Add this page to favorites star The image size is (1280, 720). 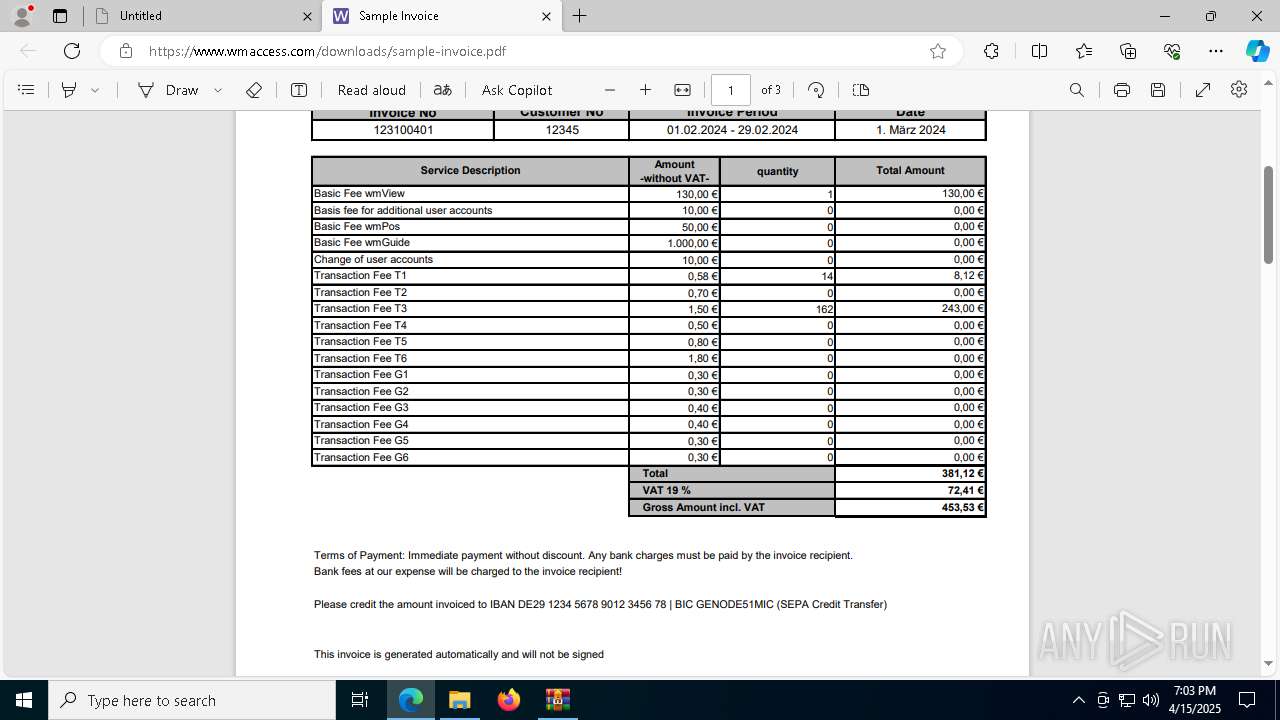point(938,51)
